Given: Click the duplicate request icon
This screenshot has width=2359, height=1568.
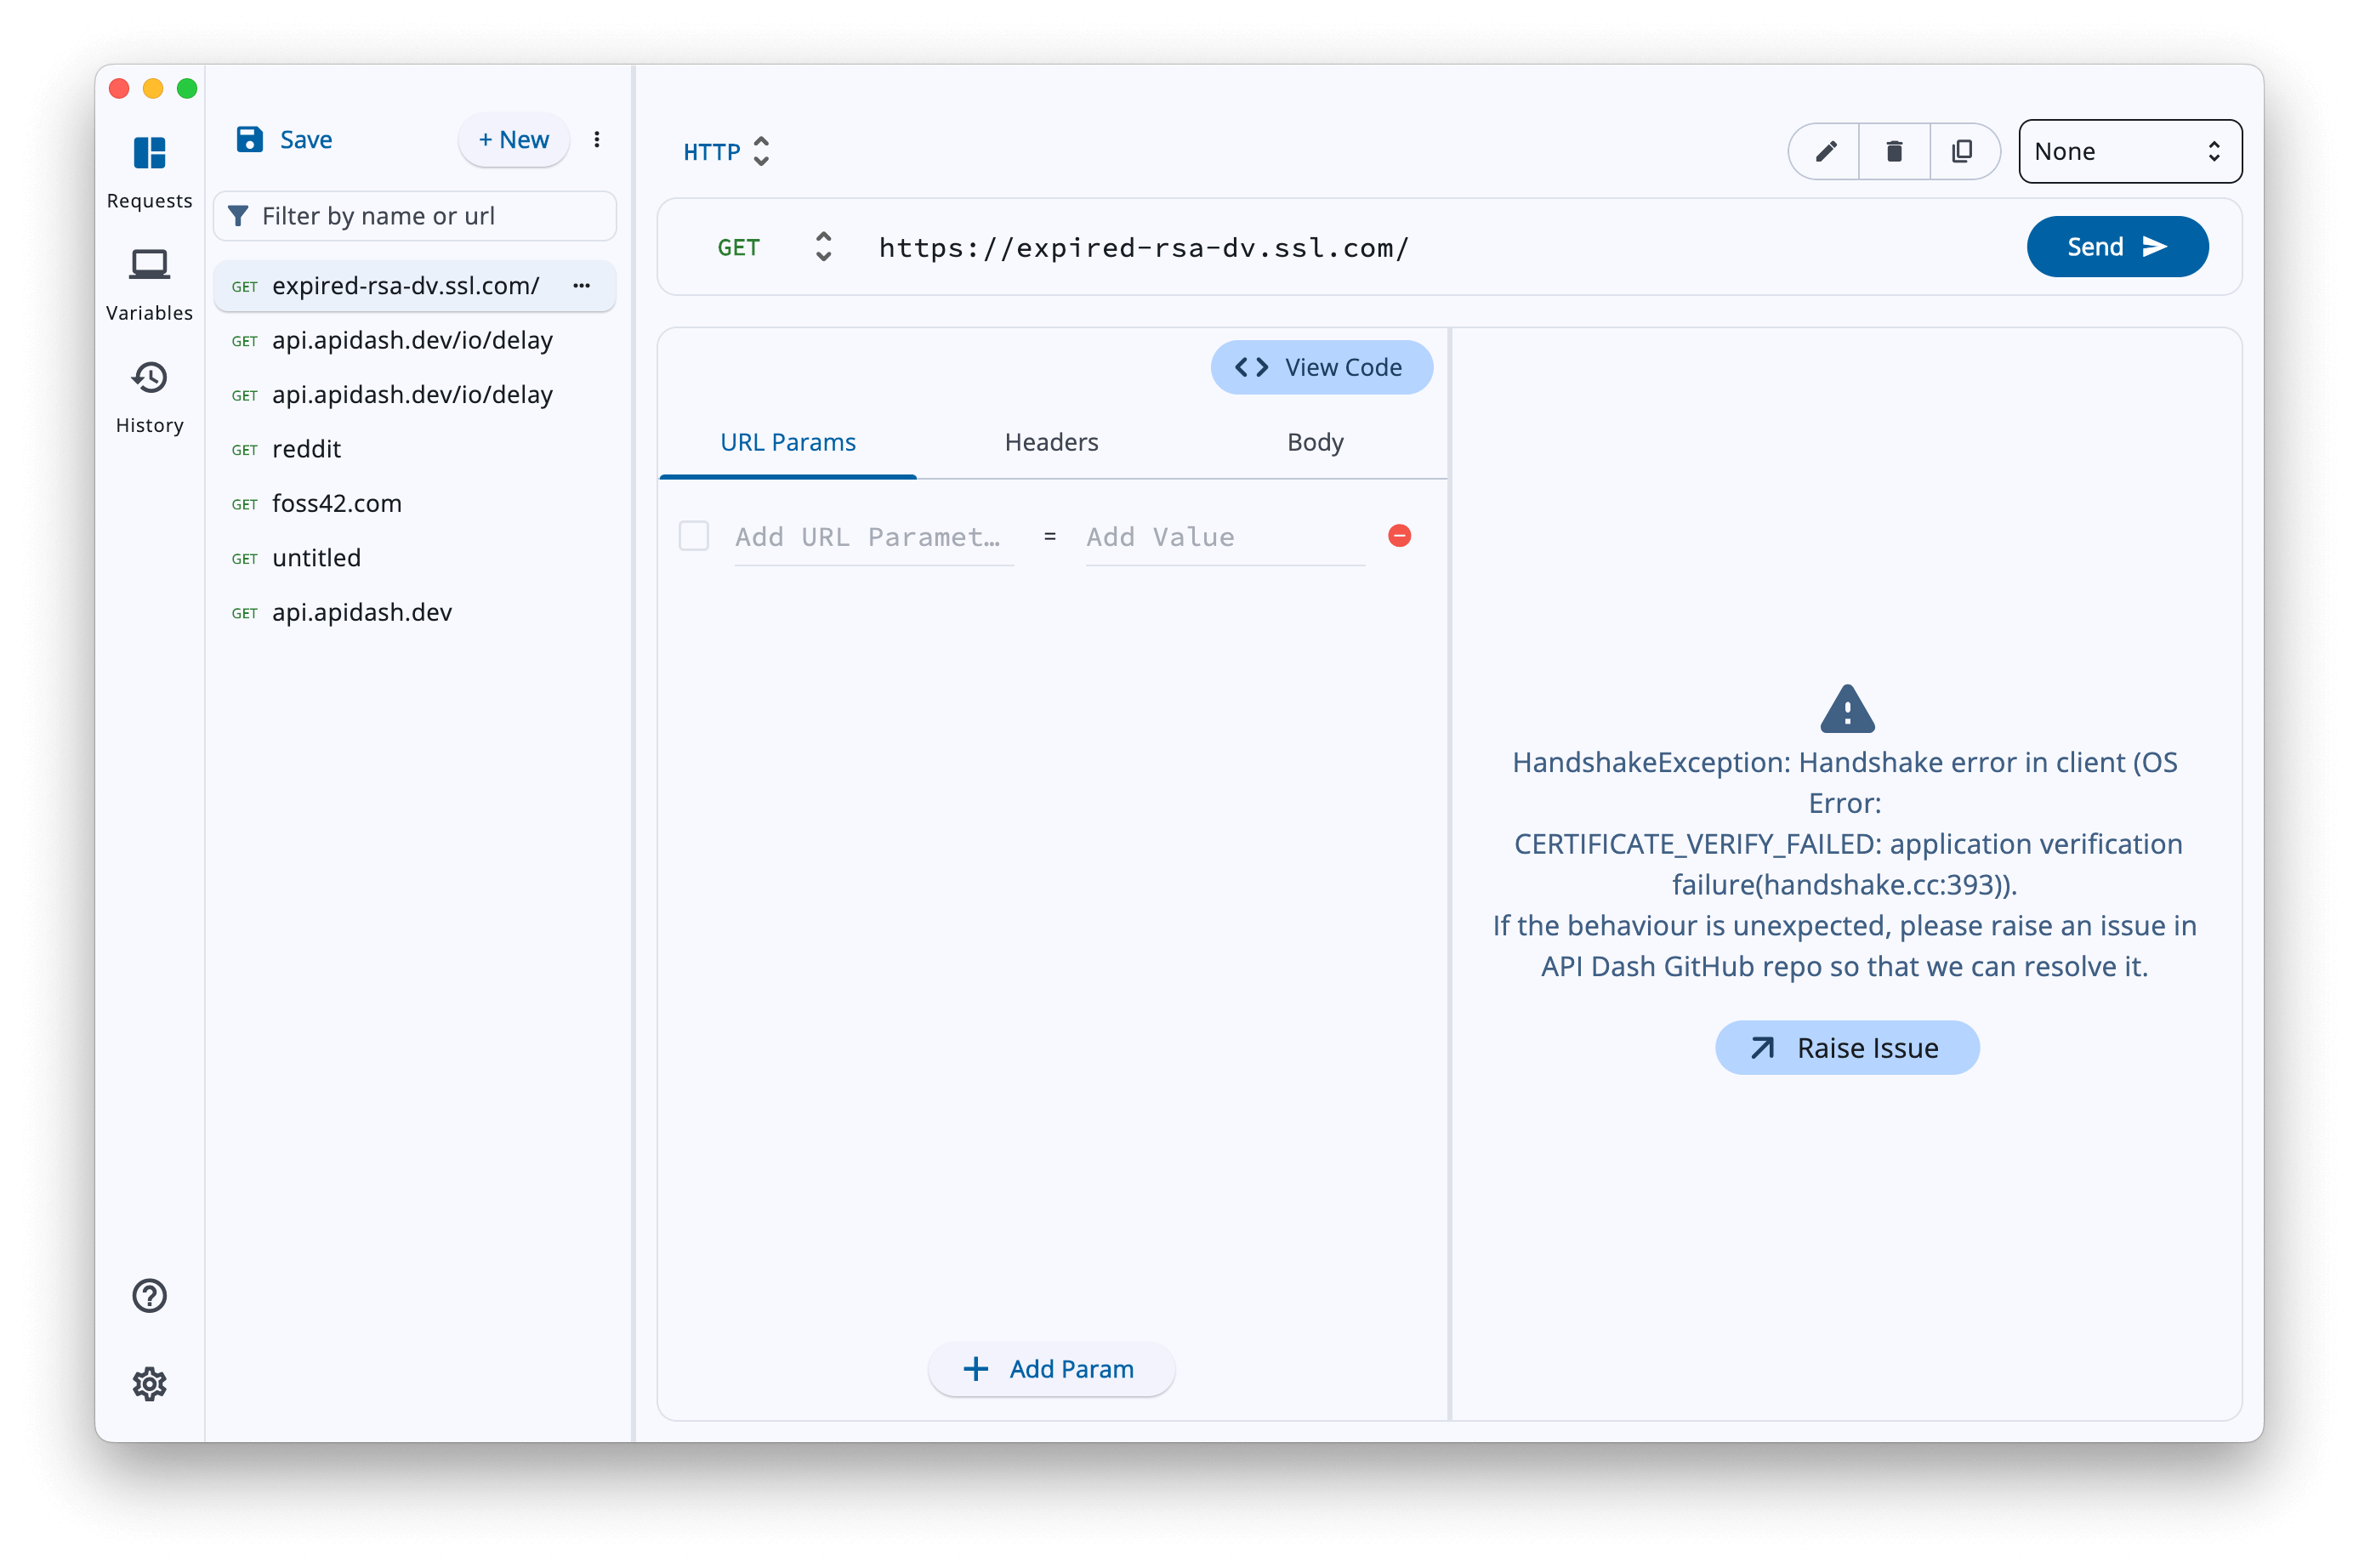Looking at the screenshot, I should tap(1962, 151).
